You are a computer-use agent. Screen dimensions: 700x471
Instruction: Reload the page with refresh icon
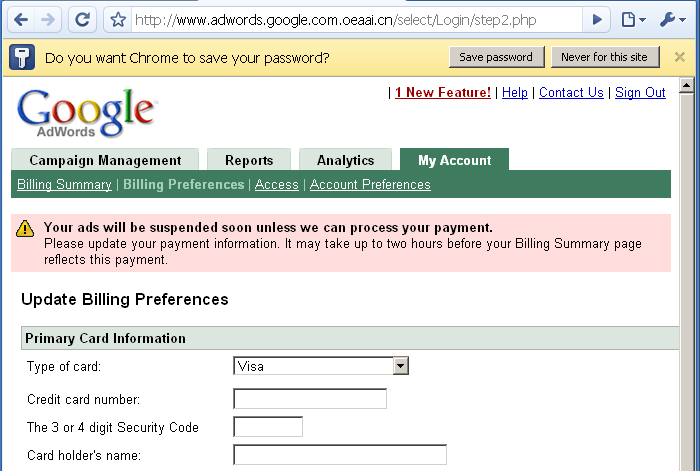click(83, 19)
